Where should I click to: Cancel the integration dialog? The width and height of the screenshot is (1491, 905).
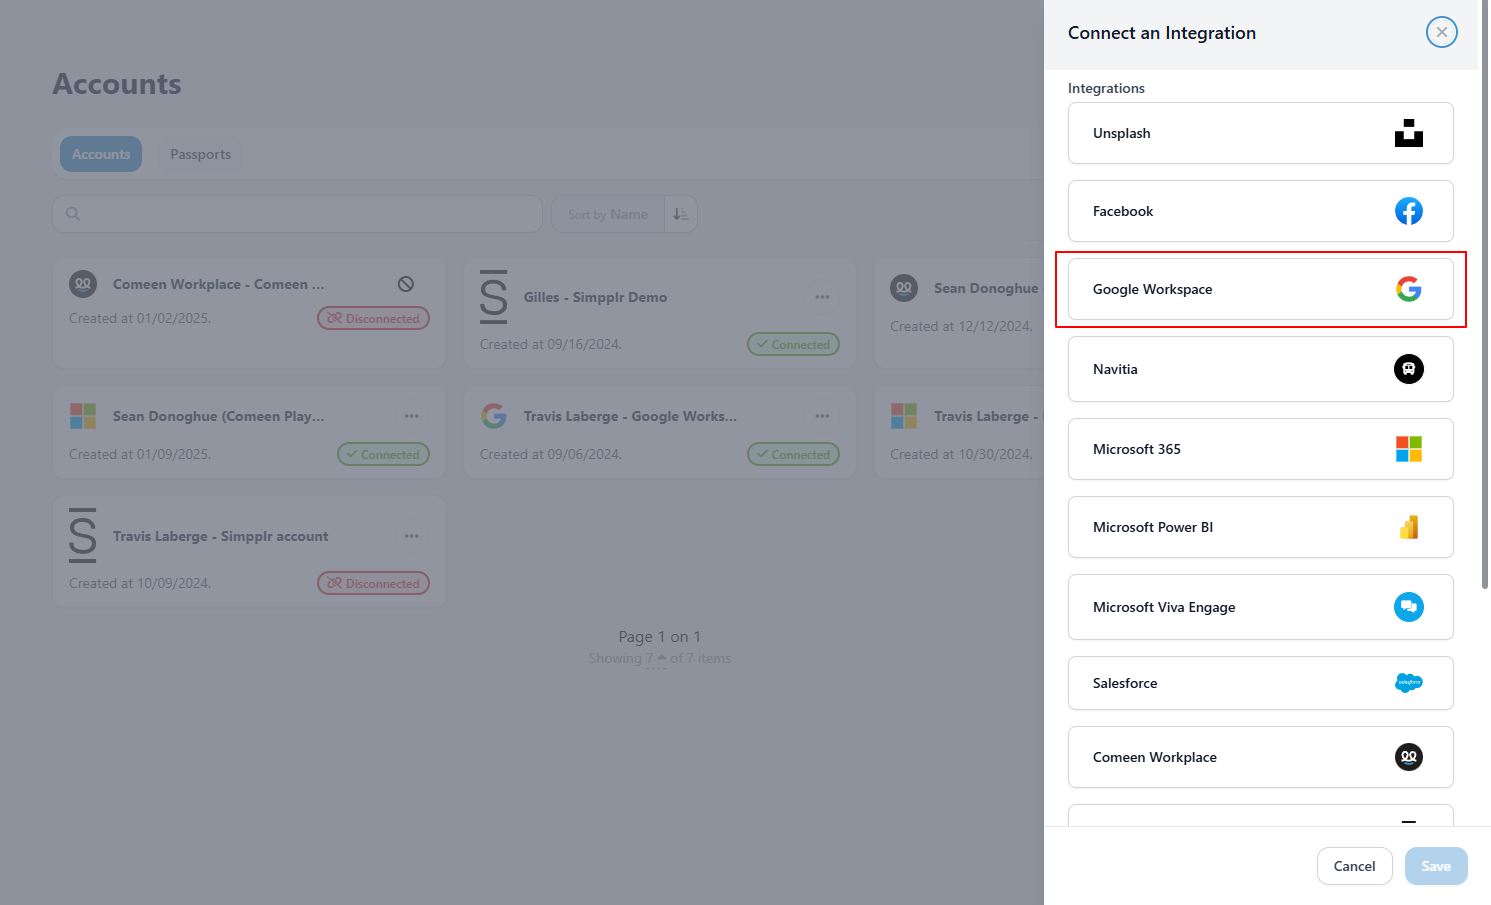tap(1354, 866)
